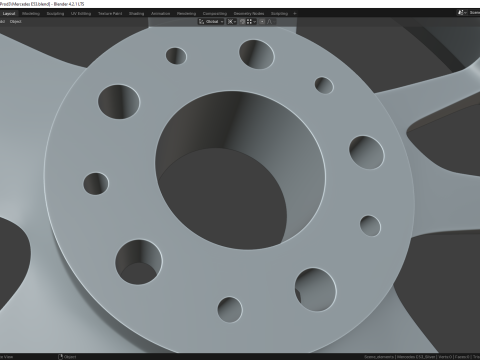480x360 pixels.
Task: Open proportional editing falloff curve menu
Action: pyautogui.click(x=270, y=22)
